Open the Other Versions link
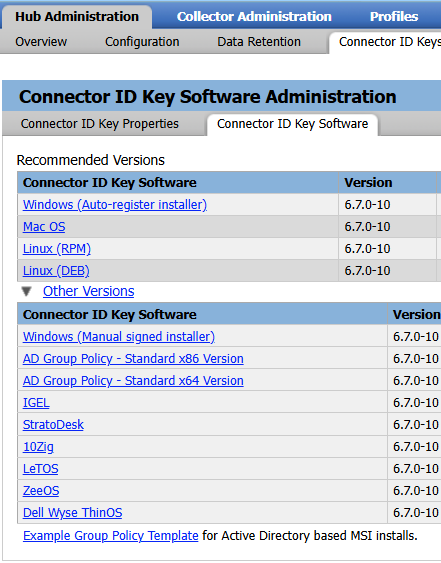The width and height of the screenshot is (441, 563). [x=89, y=291]
